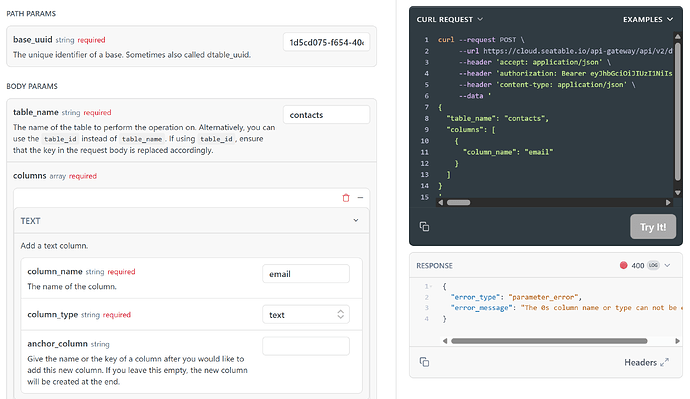Click the response scrollbar right arrow
Image resolution: width=690 pixels, height=399 pixels.
[x=677, y=341]
